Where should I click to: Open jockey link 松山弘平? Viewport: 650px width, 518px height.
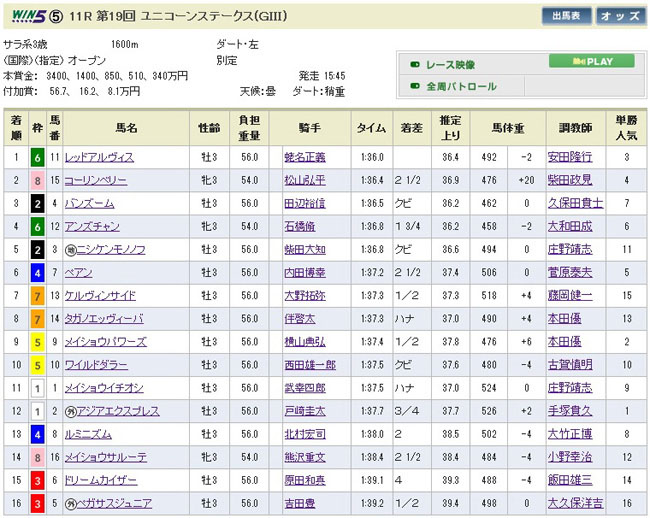pyautogui.click(x=304, y=180)
